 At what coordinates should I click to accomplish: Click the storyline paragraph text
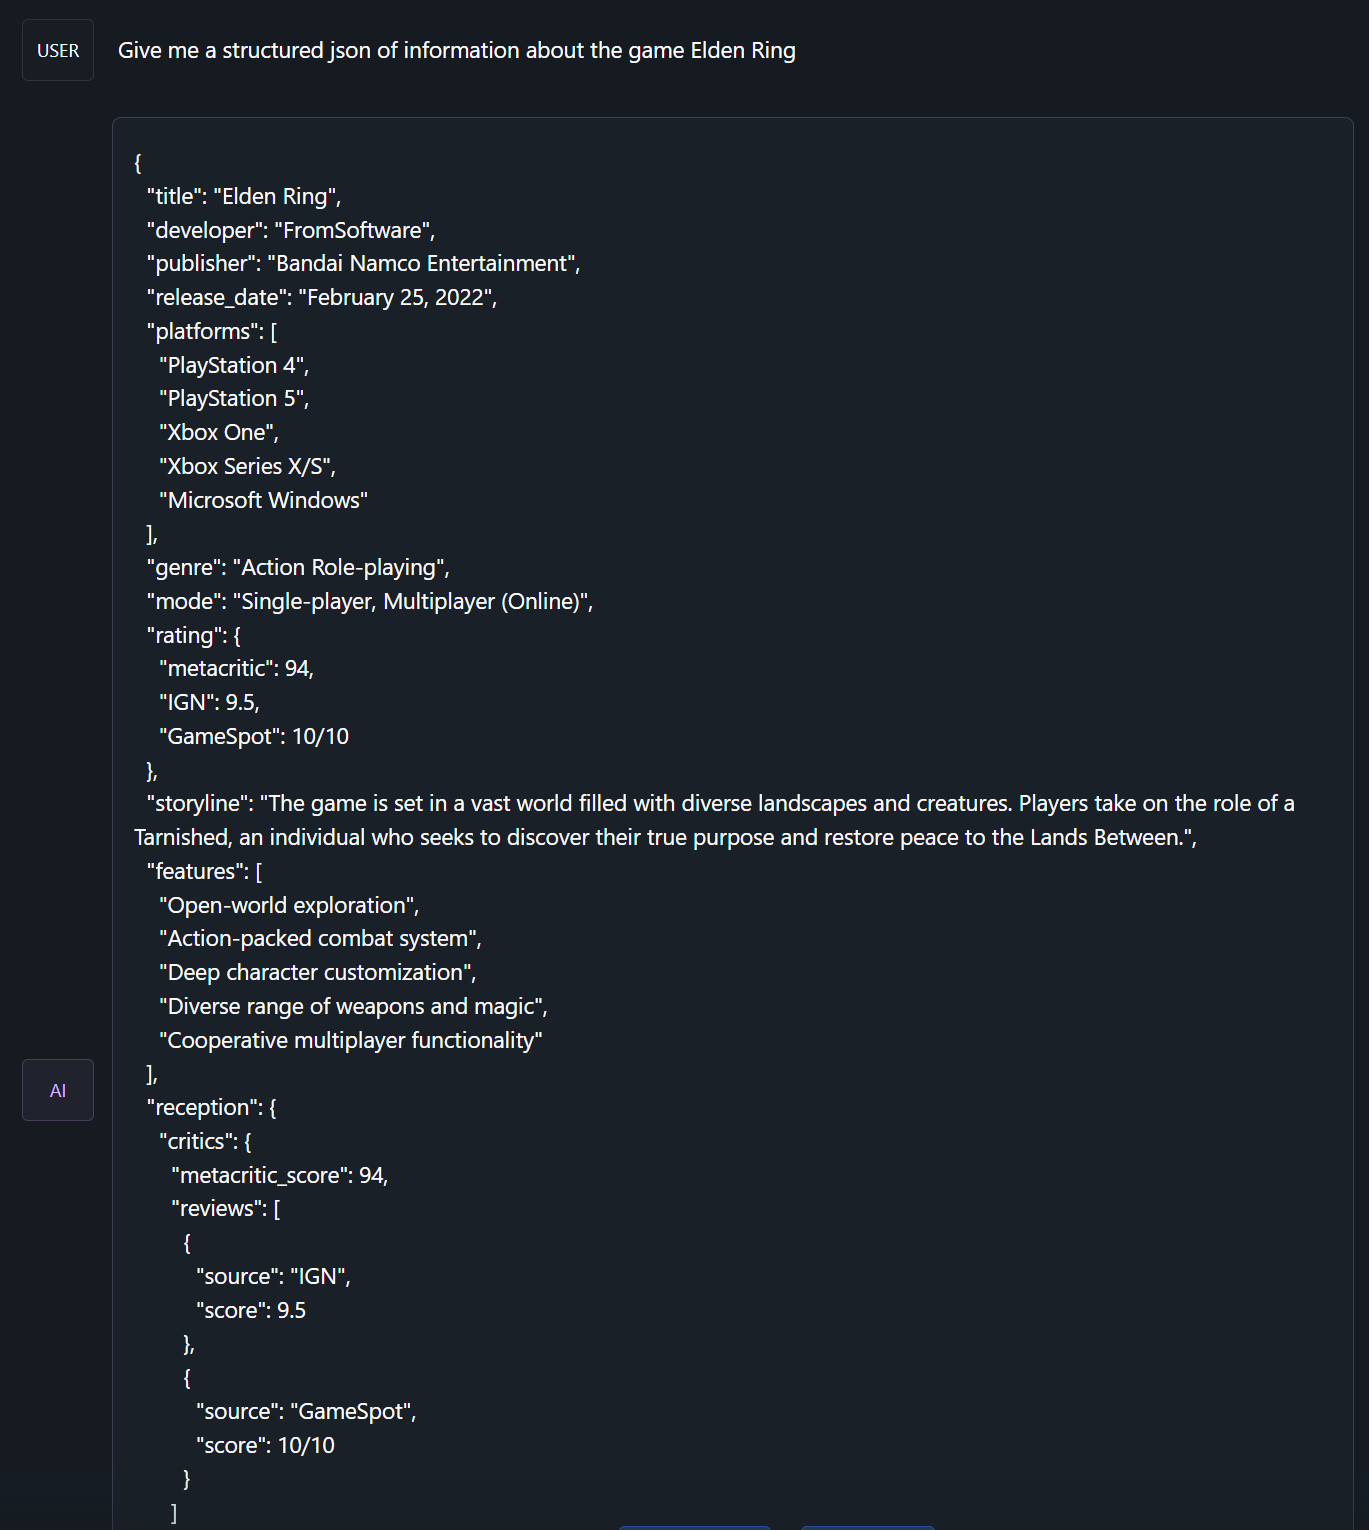pos(700,819)
